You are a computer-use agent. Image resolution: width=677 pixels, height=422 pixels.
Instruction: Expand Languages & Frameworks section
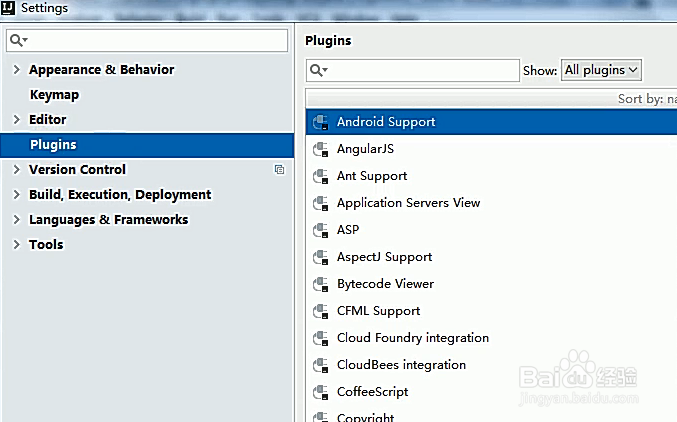(16, 220)
